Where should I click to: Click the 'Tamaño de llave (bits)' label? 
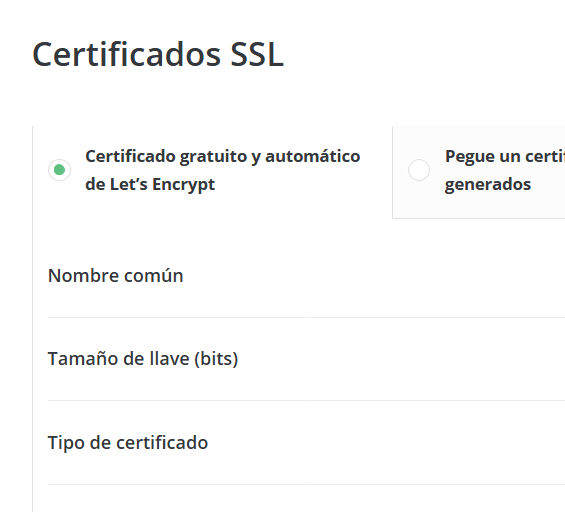[143, 359]
